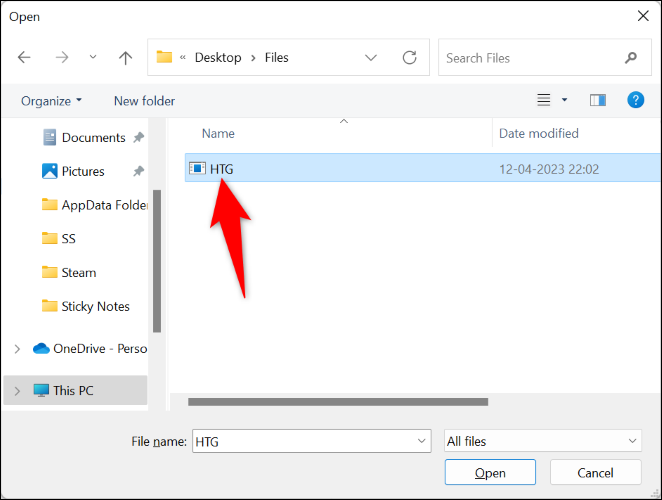Close the Open dialog

click(643, 16)
